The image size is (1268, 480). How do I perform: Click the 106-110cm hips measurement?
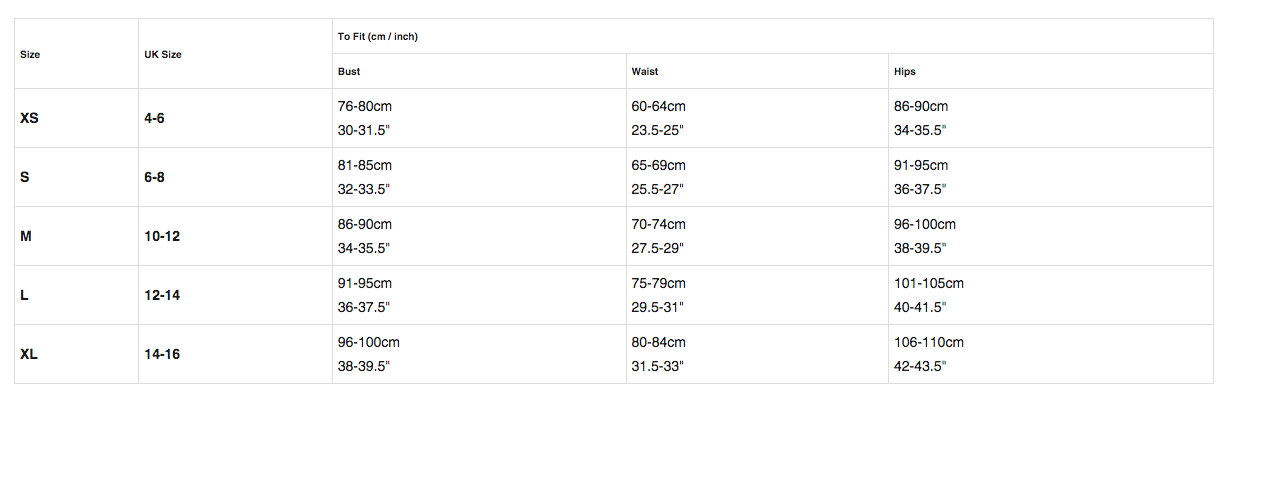929,342
